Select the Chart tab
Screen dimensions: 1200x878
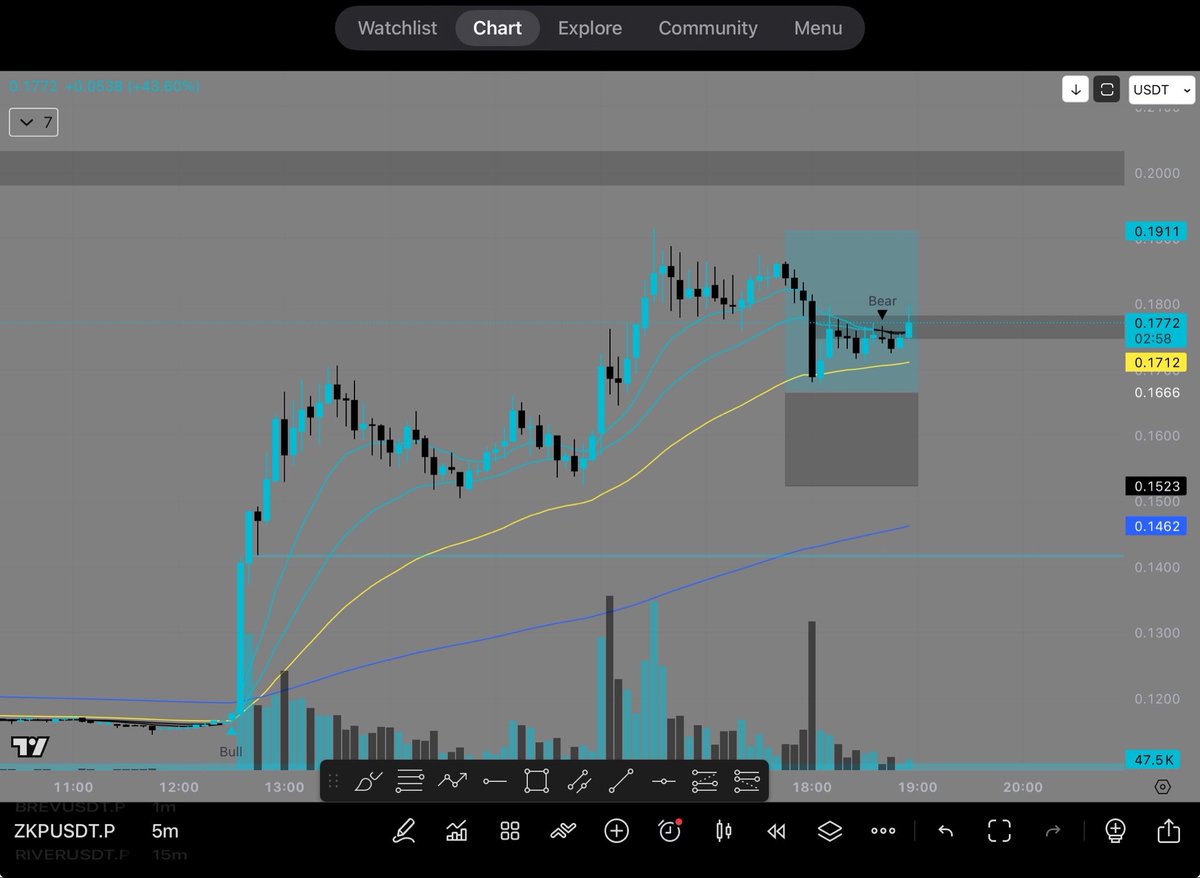click(x=498, y=28)
